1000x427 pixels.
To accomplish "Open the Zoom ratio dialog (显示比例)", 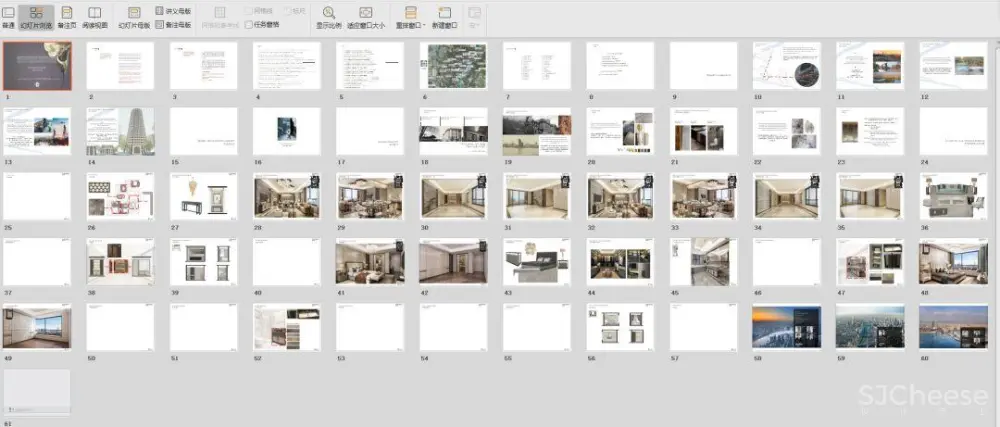I will 327,16.
